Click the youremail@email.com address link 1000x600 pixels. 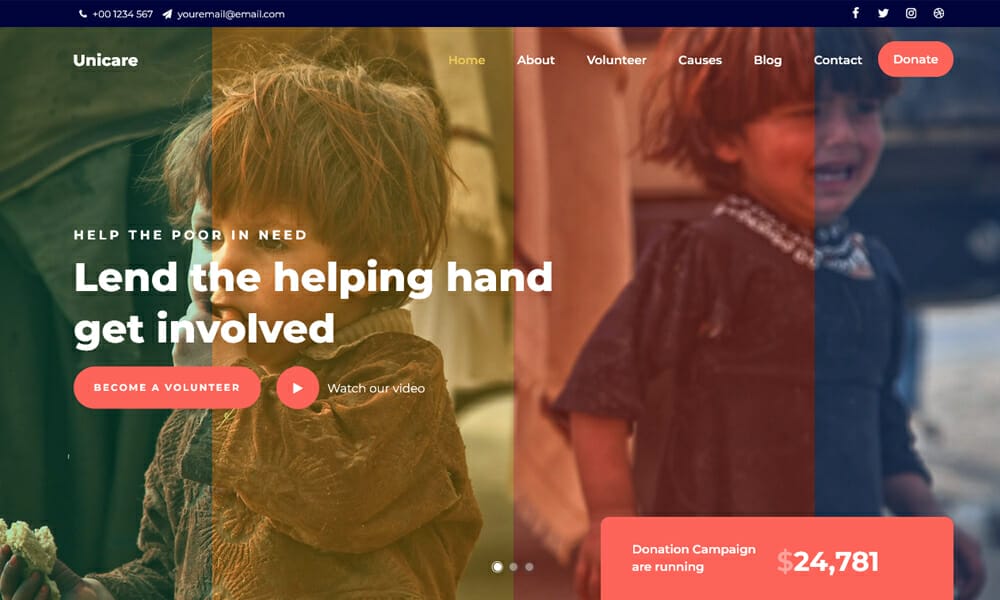[231, 14]
